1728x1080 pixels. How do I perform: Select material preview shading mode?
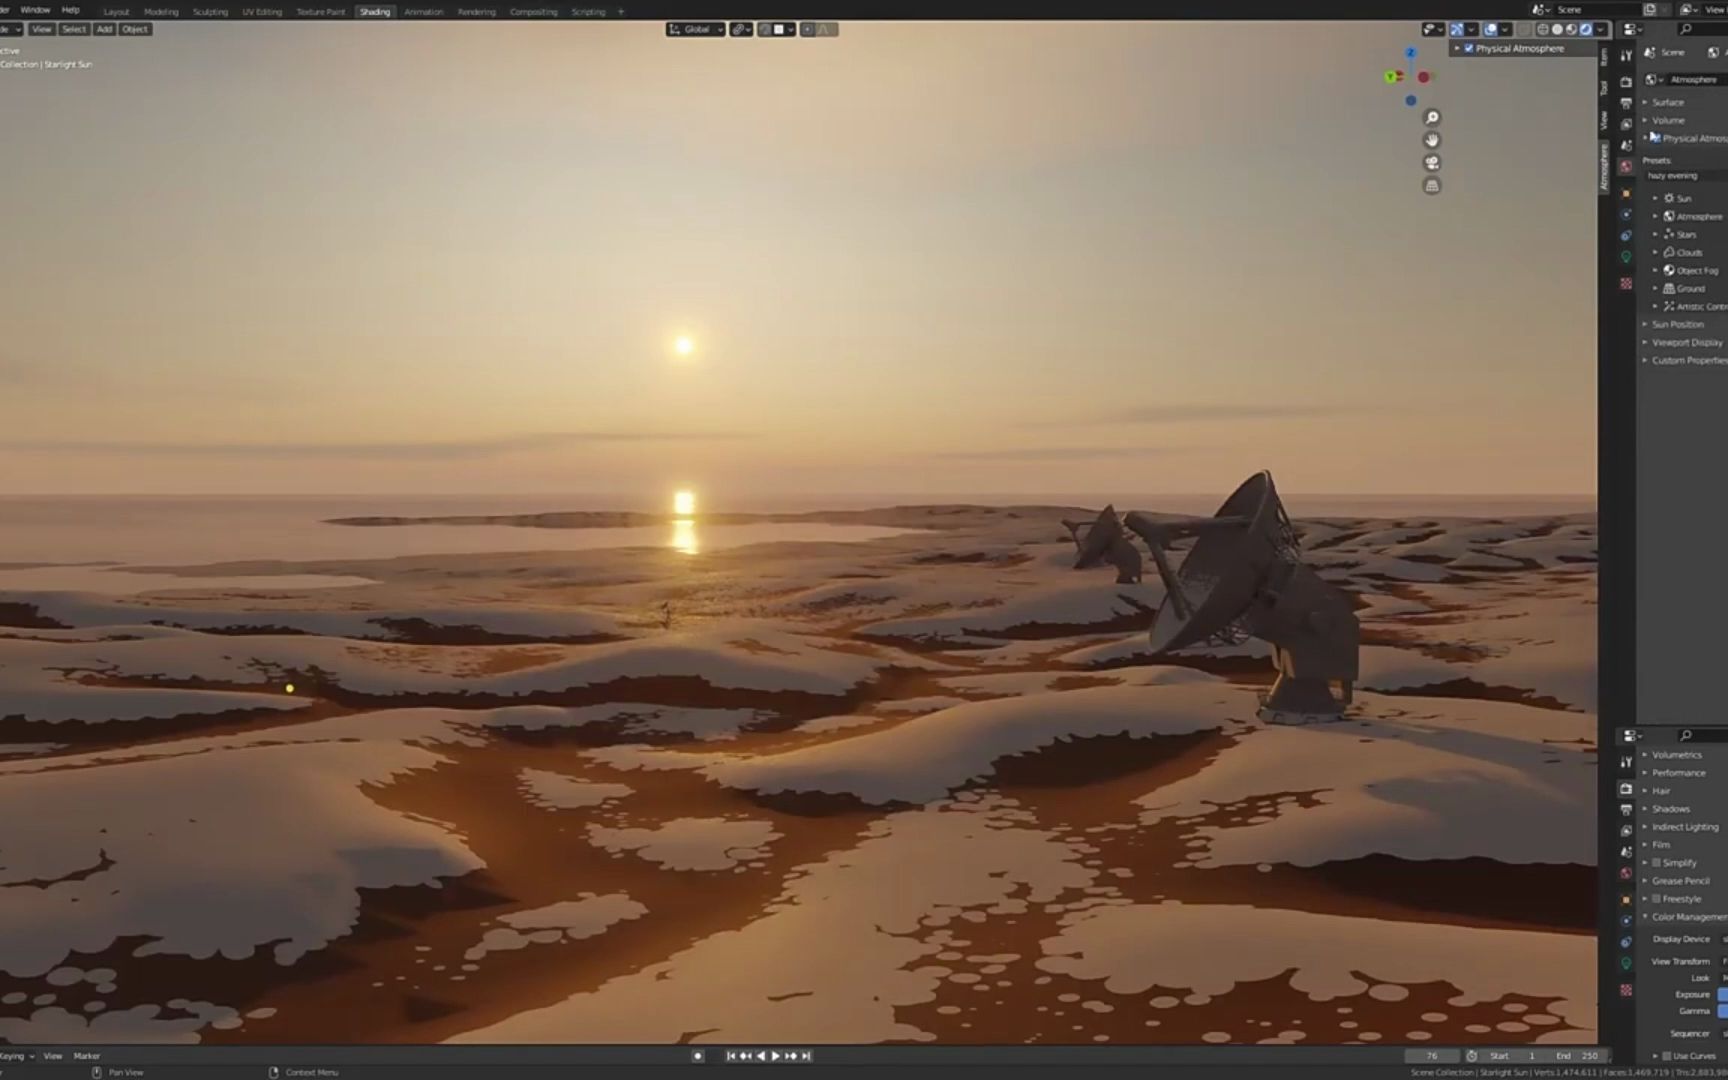(x=1571, y=29)
